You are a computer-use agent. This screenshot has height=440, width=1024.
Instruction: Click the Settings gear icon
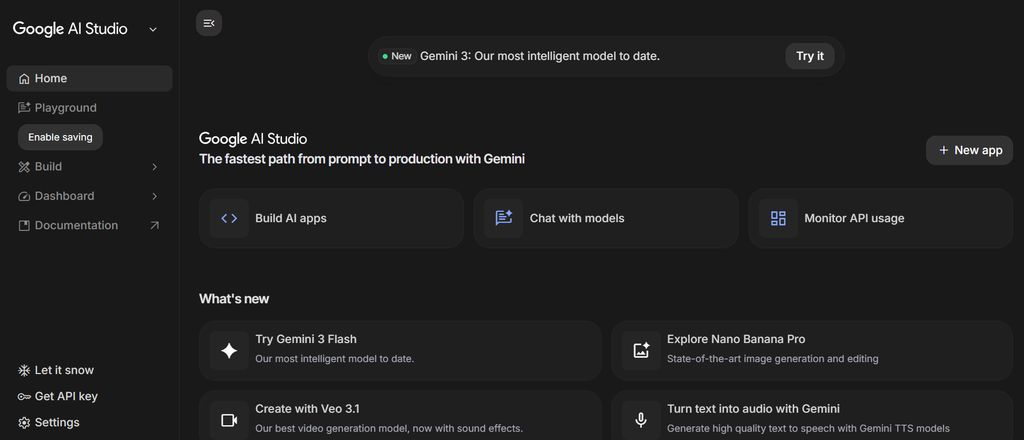(24, 423)
